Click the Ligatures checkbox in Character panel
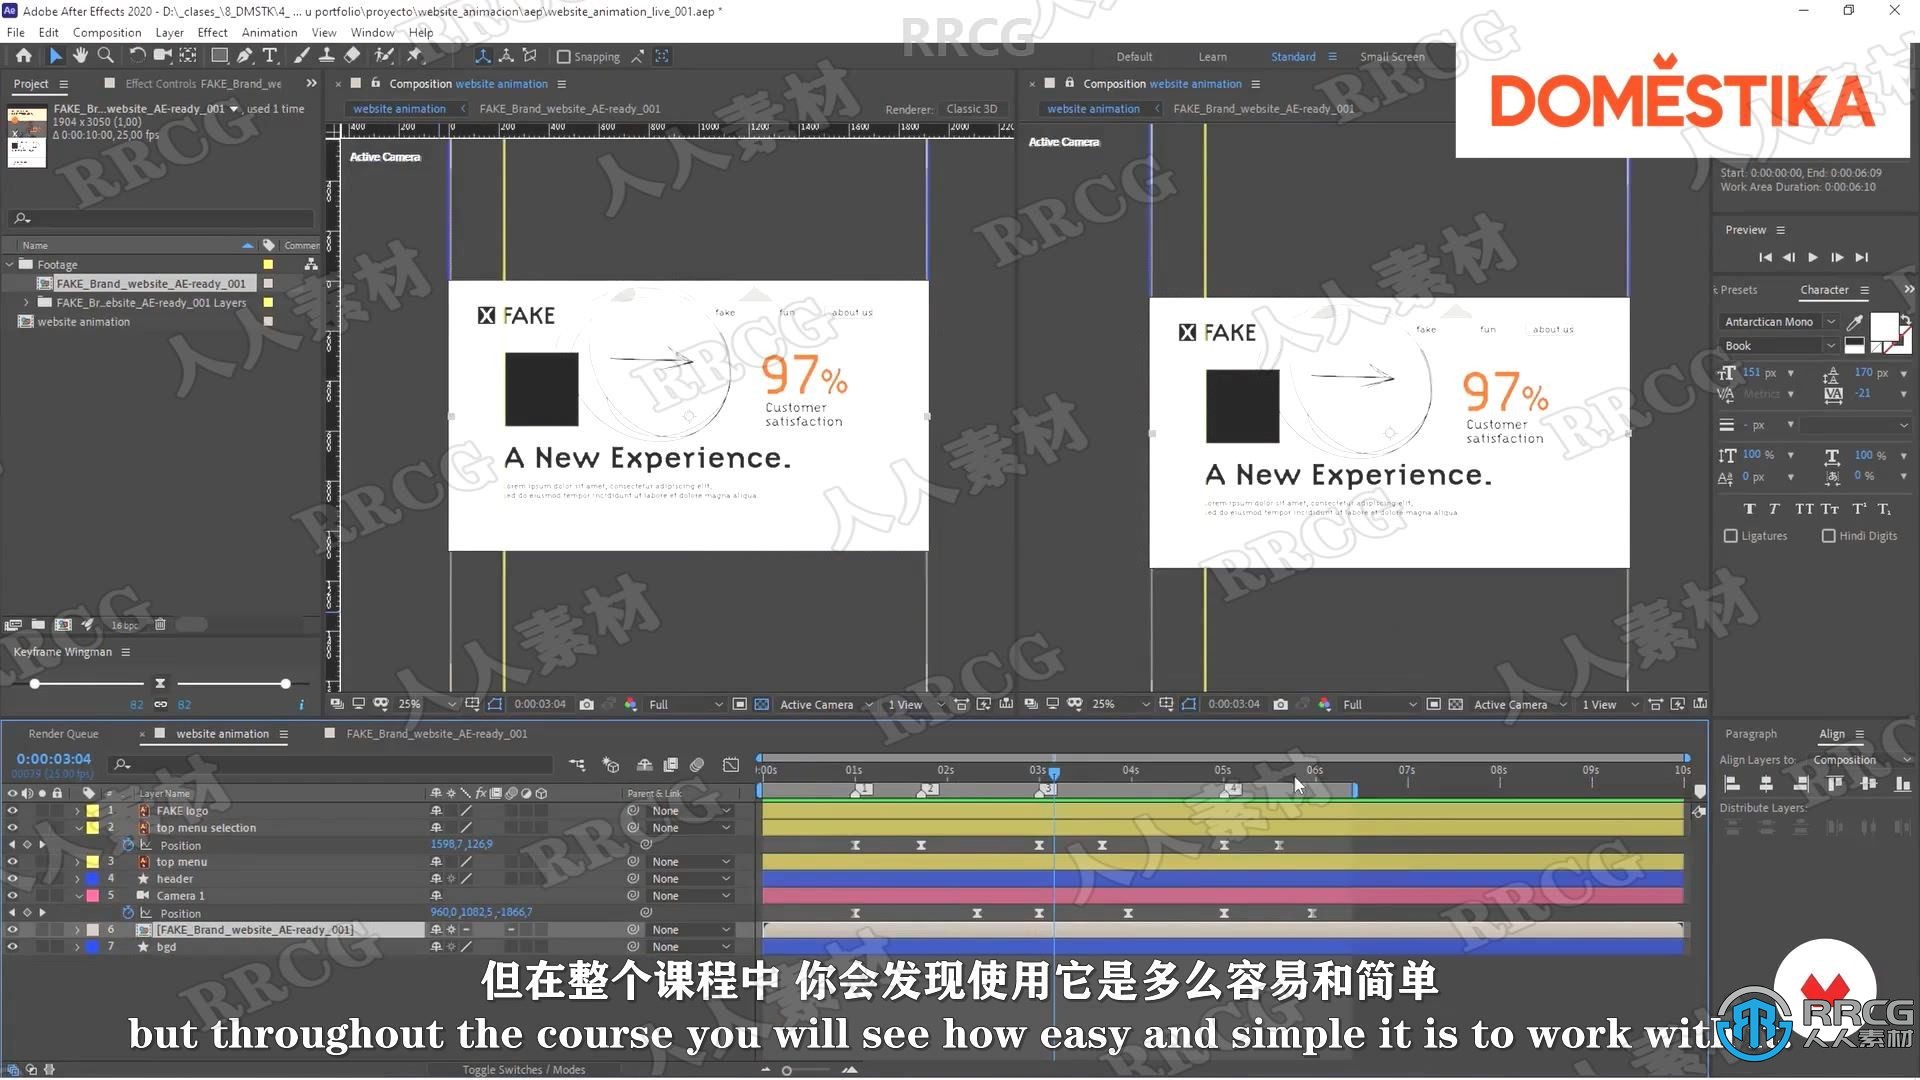This screenshot has width=1920, height=1080. pos(1733,535)
